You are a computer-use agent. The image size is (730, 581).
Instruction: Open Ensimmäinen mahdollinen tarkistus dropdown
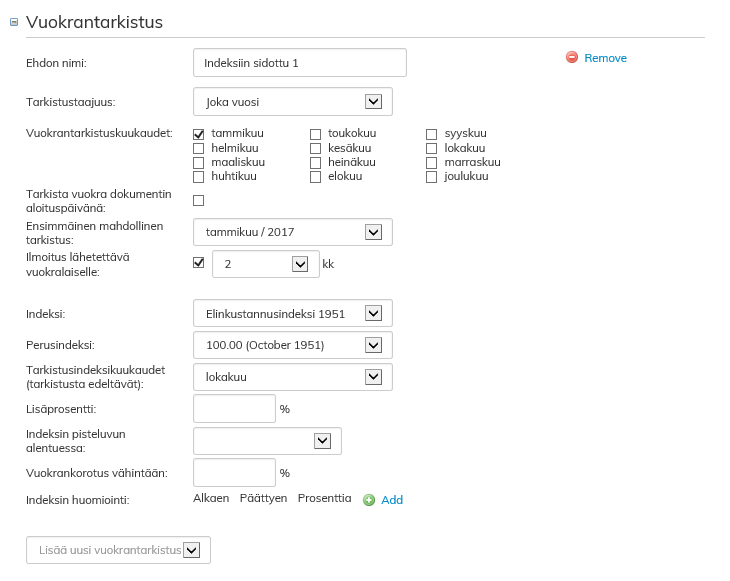pos(373,232)
